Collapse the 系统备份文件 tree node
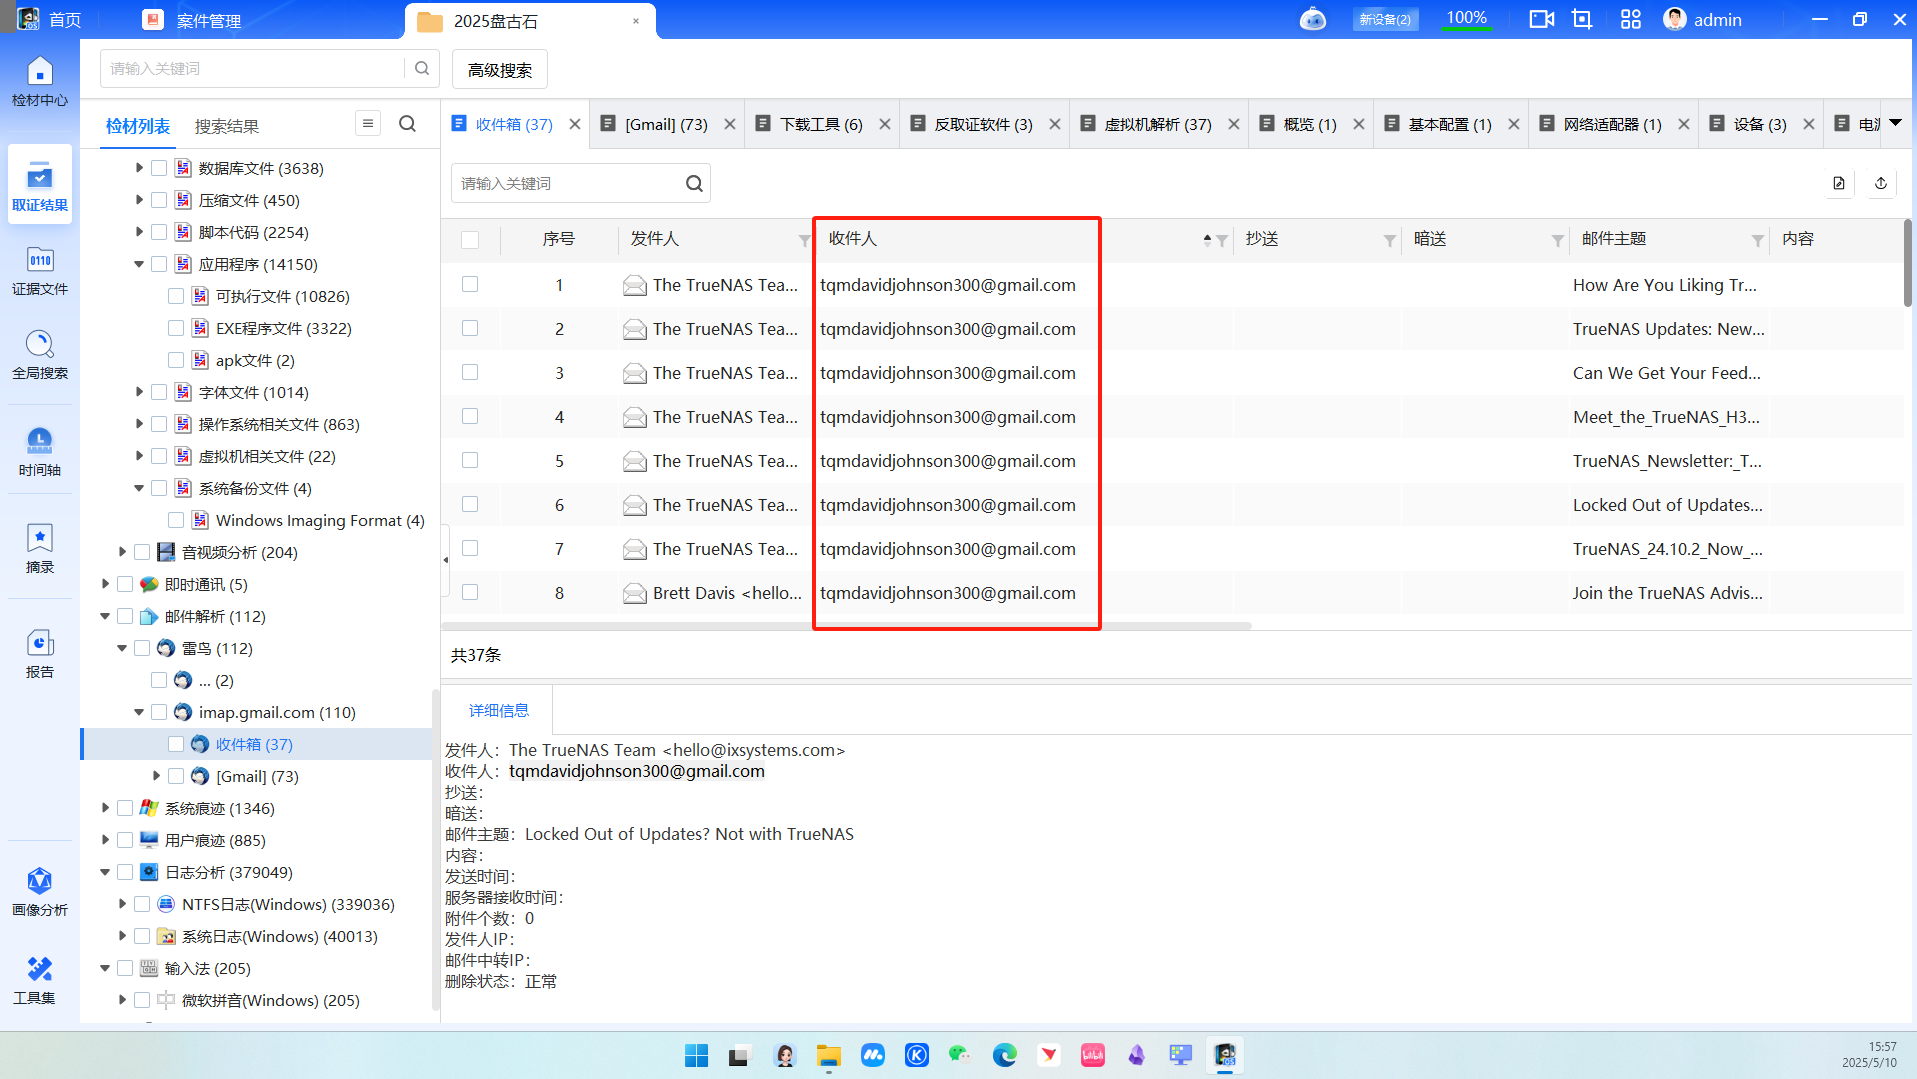The width and height of the screenshot is (1917, 1079). point(139,488)
